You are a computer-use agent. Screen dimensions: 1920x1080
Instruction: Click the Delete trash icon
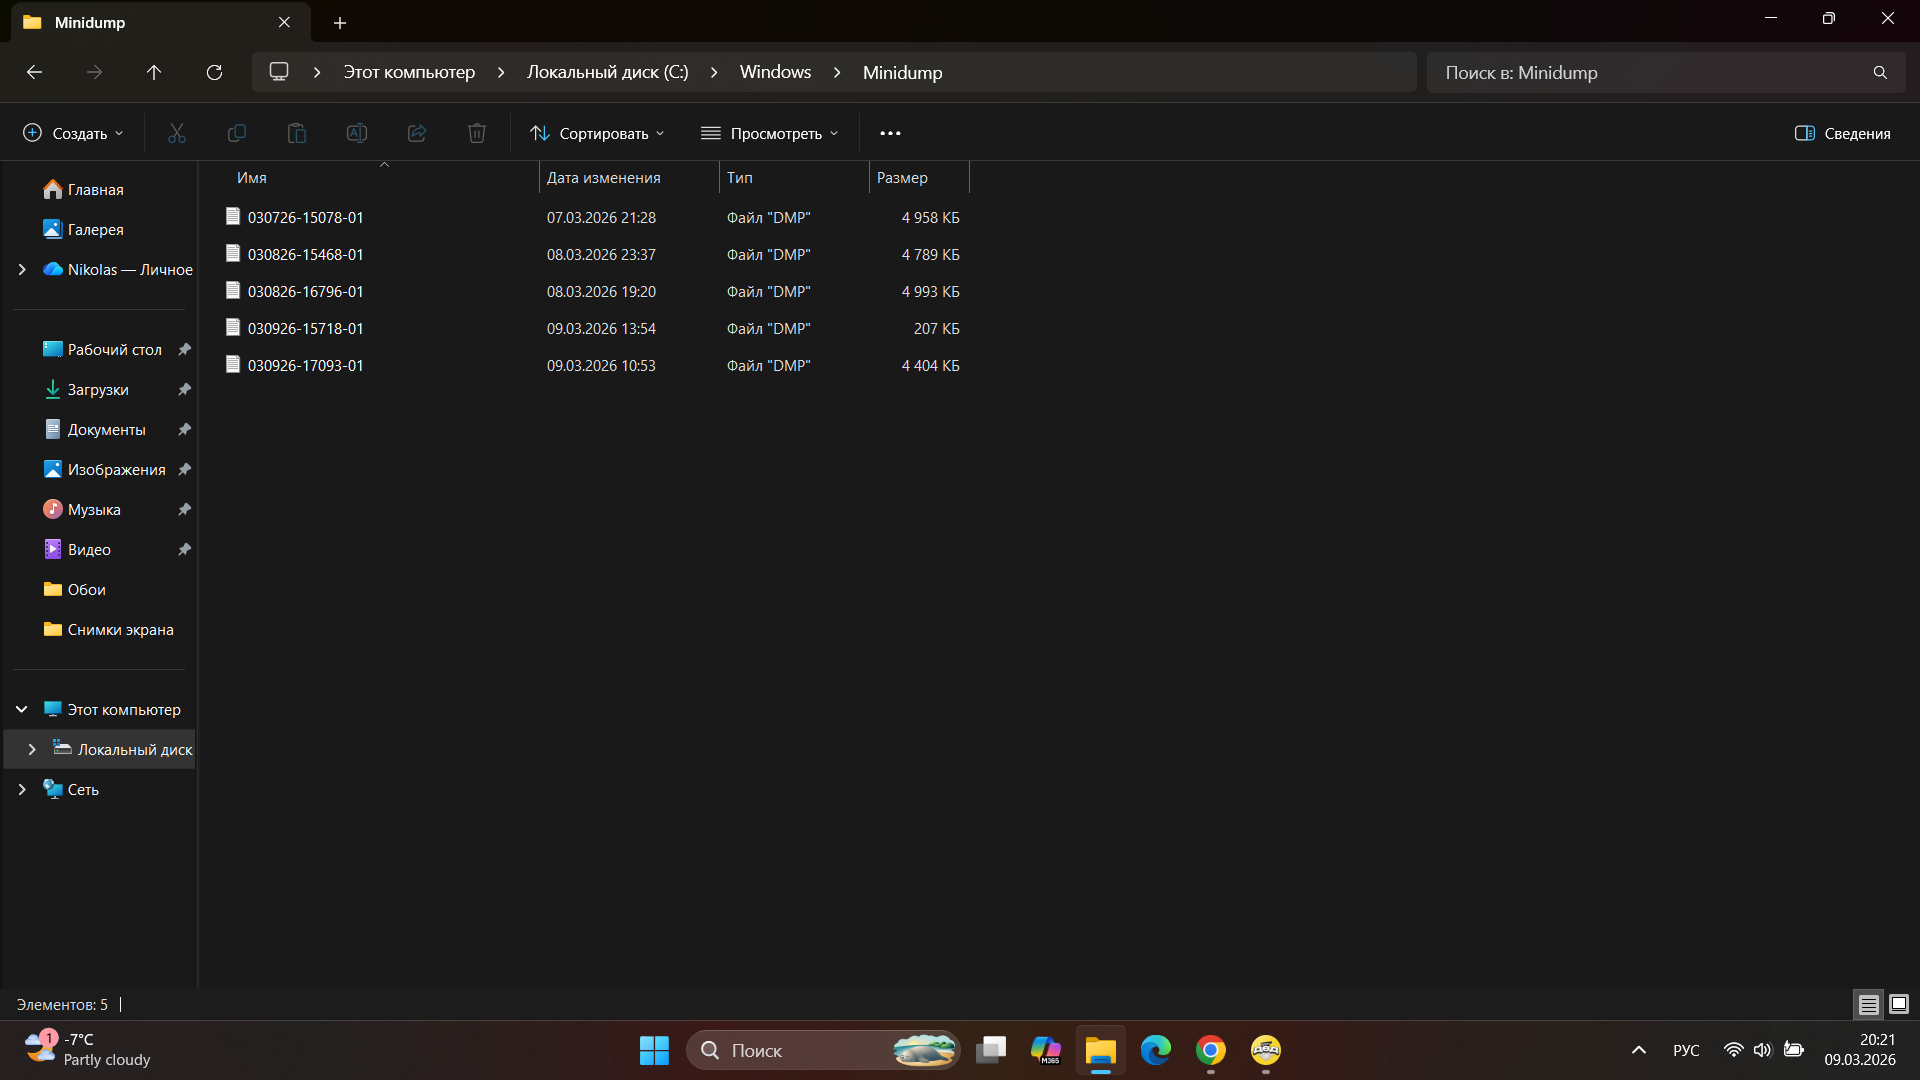477,133
